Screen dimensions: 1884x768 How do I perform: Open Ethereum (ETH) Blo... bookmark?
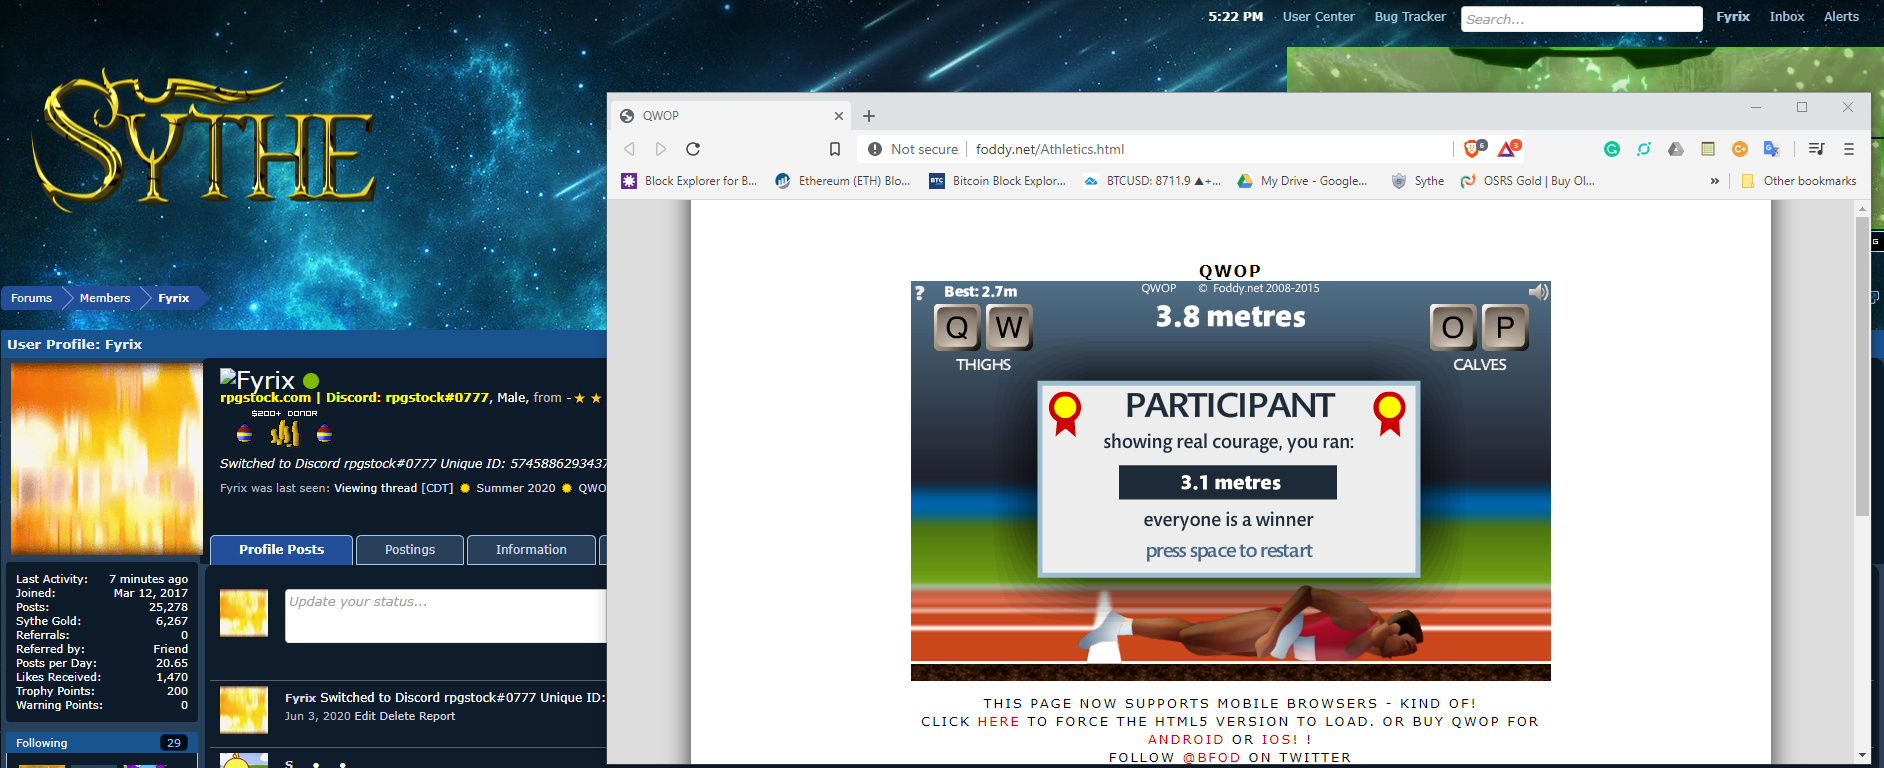[x=843, y=181]
